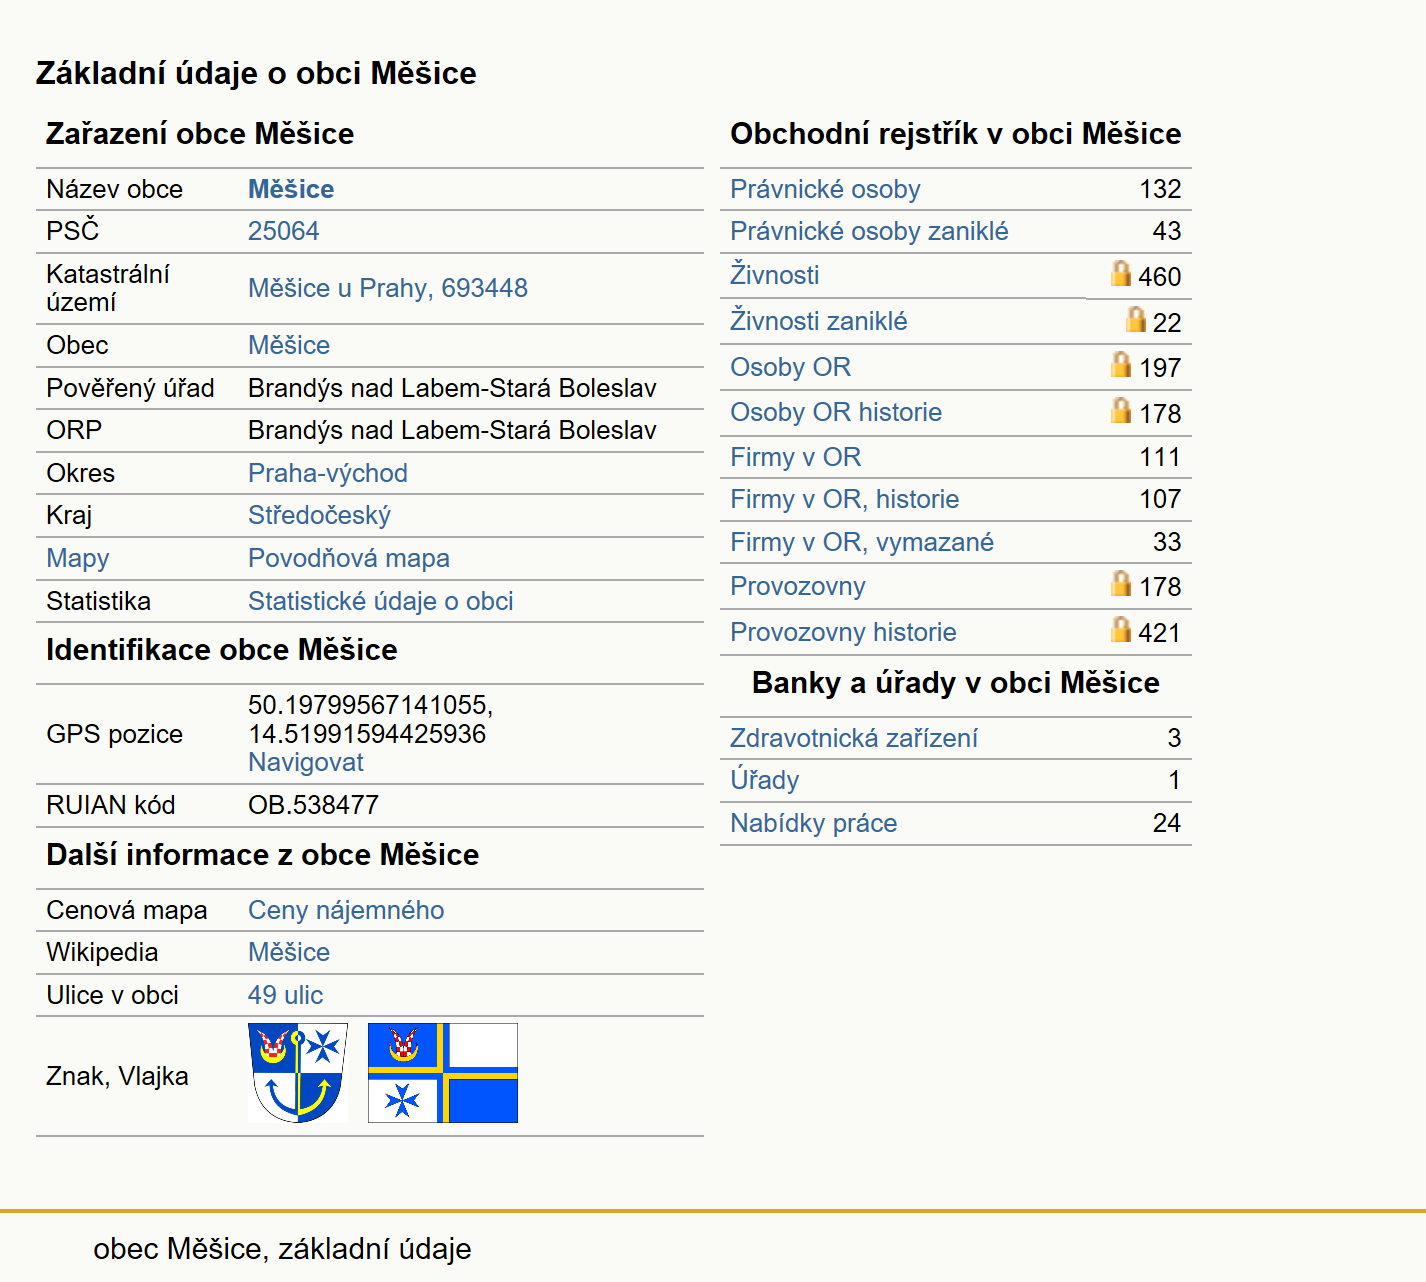Open Firmy v OR, vymazané link
This screenshot has width=1426, height=1282.
coord(862,542)
